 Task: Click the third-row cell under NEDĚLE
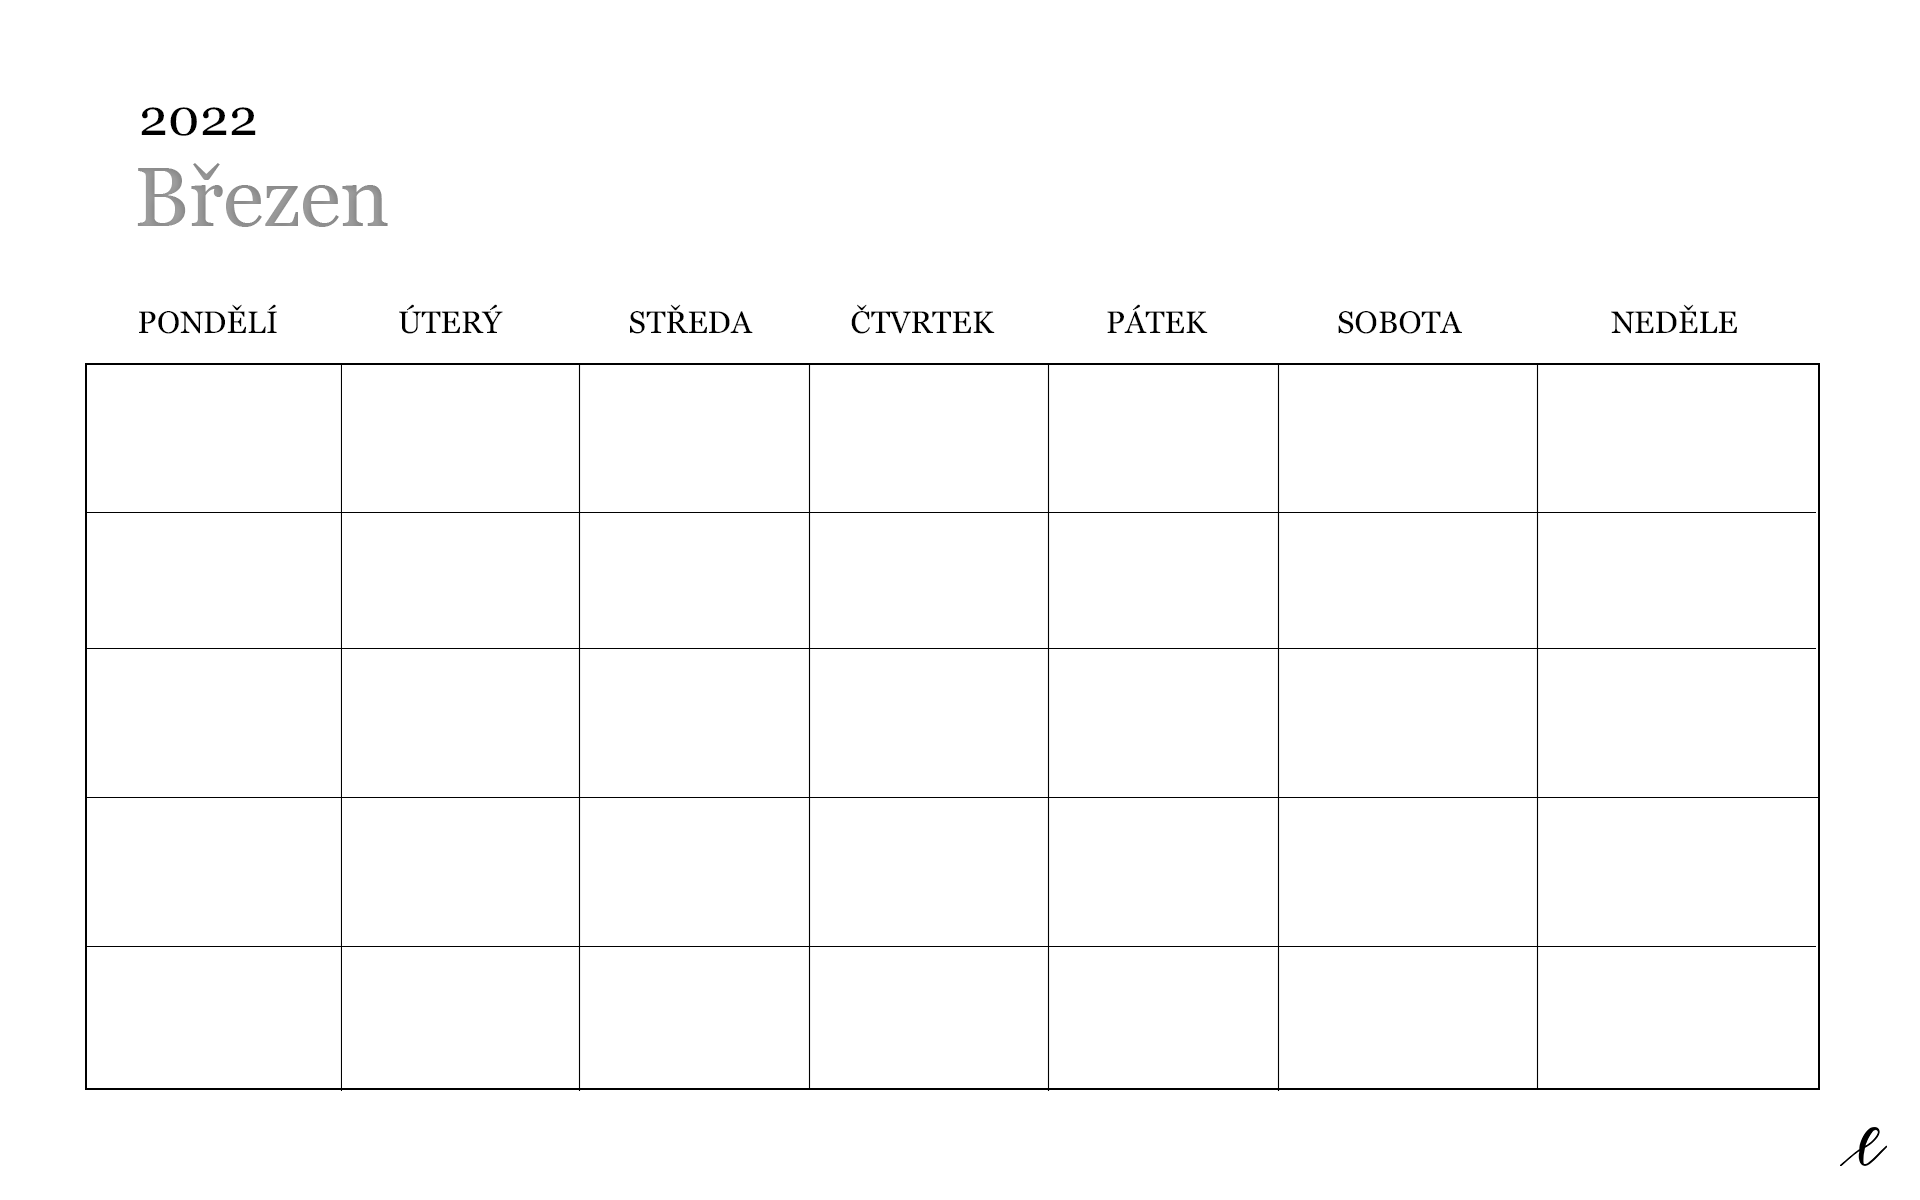tap(1677, 723)
